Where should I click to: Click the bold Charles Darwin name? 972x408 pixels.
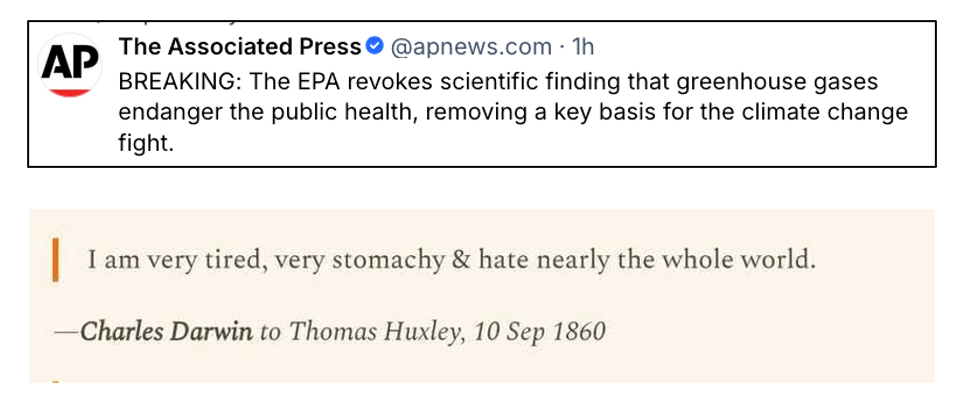pos(166,331)
